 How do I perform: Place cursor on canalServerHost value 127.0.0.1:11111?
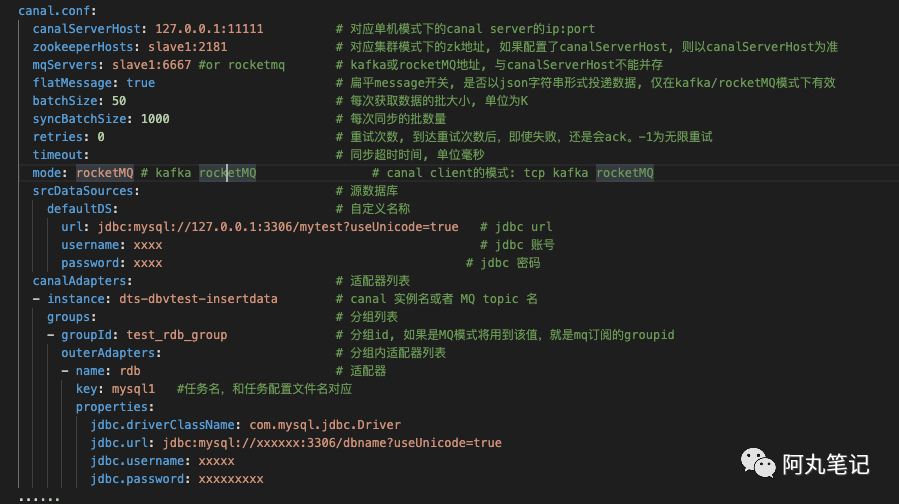[x=209, y=29]
